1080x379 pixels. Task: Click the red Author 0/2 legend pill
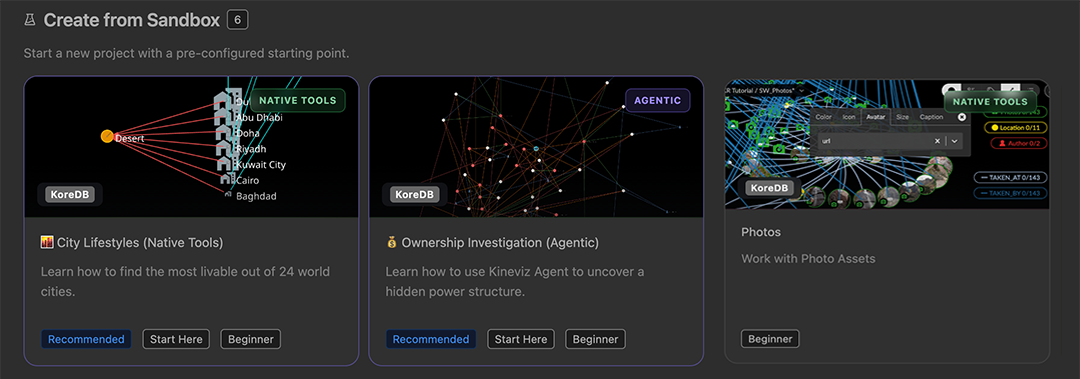[1019, 143]
